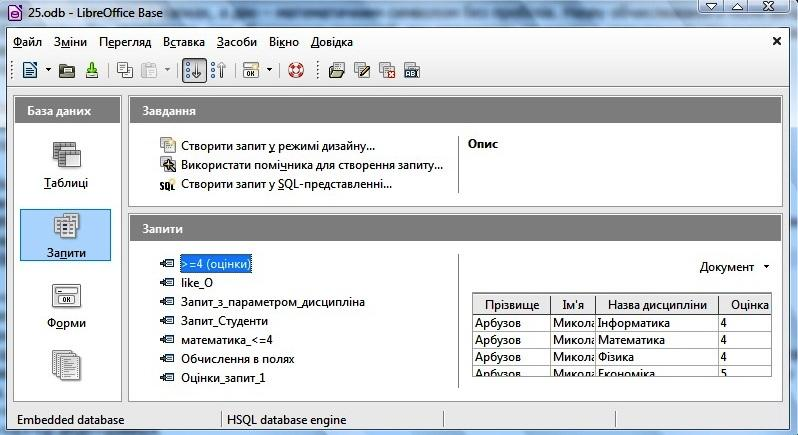Click the query wizard icon
The height and width of the screenshot is (435, 798).
tap(167, 164)
